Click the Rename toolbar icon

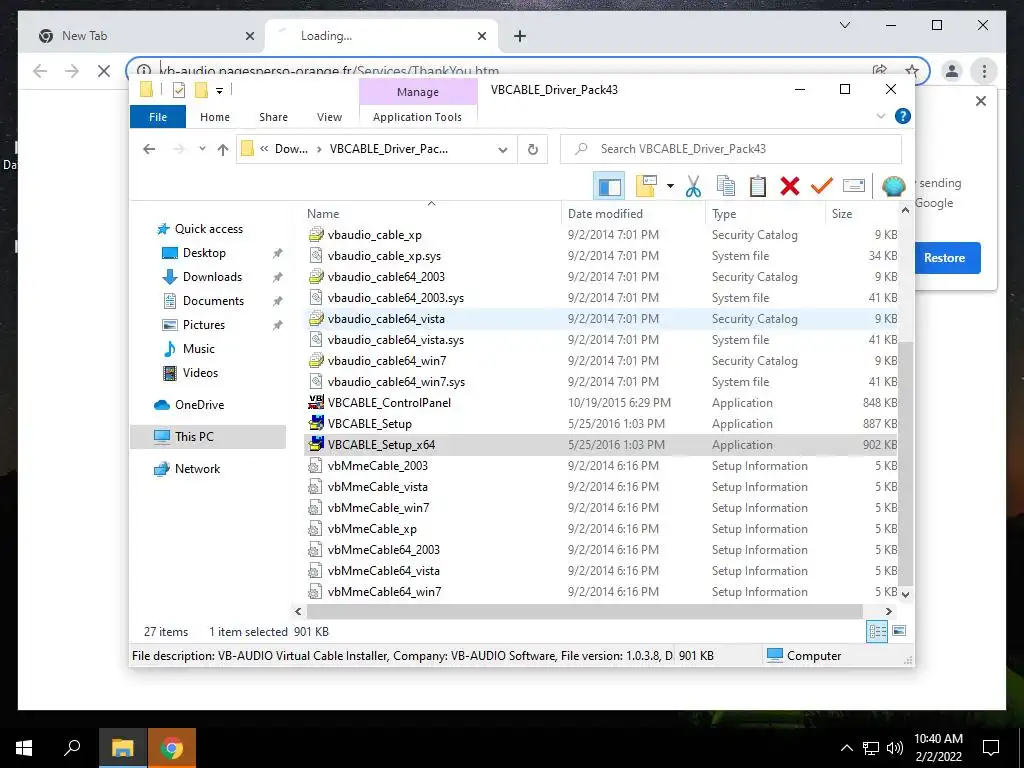point(854,187)
